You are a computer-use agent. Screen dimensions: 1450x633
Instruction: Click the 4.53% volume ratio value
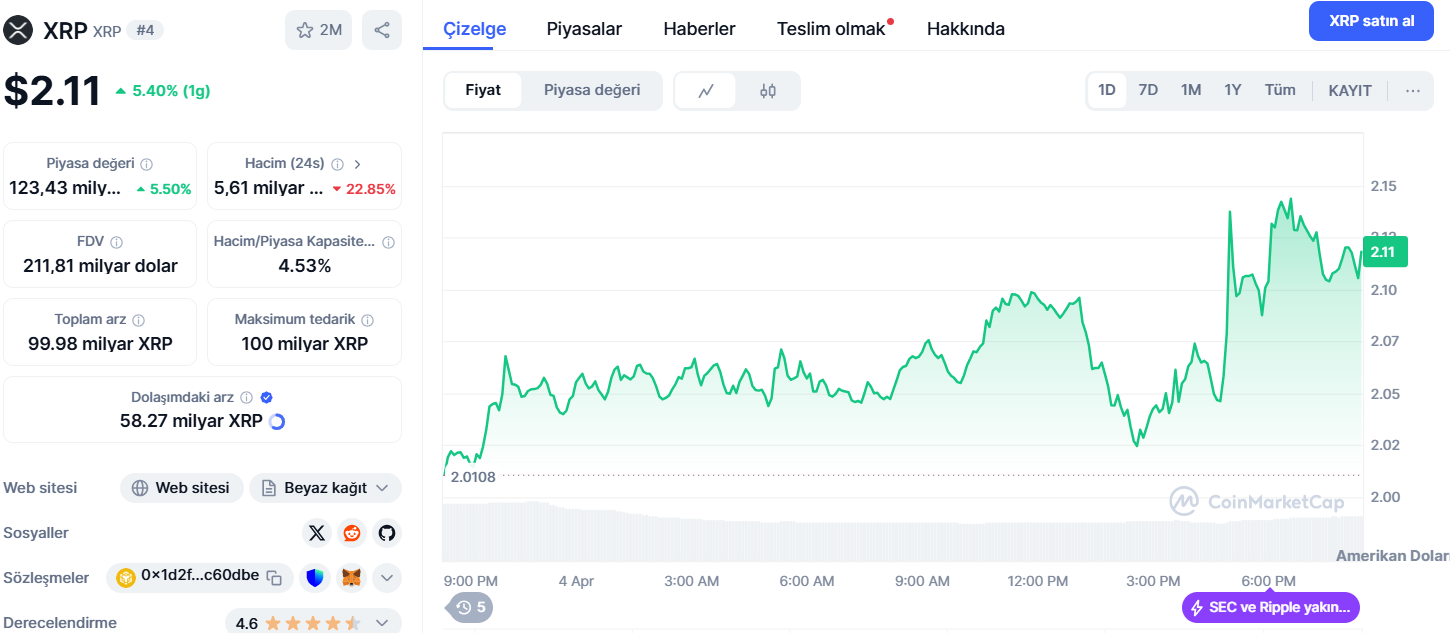pyautogui.click(x=304, y=266)
